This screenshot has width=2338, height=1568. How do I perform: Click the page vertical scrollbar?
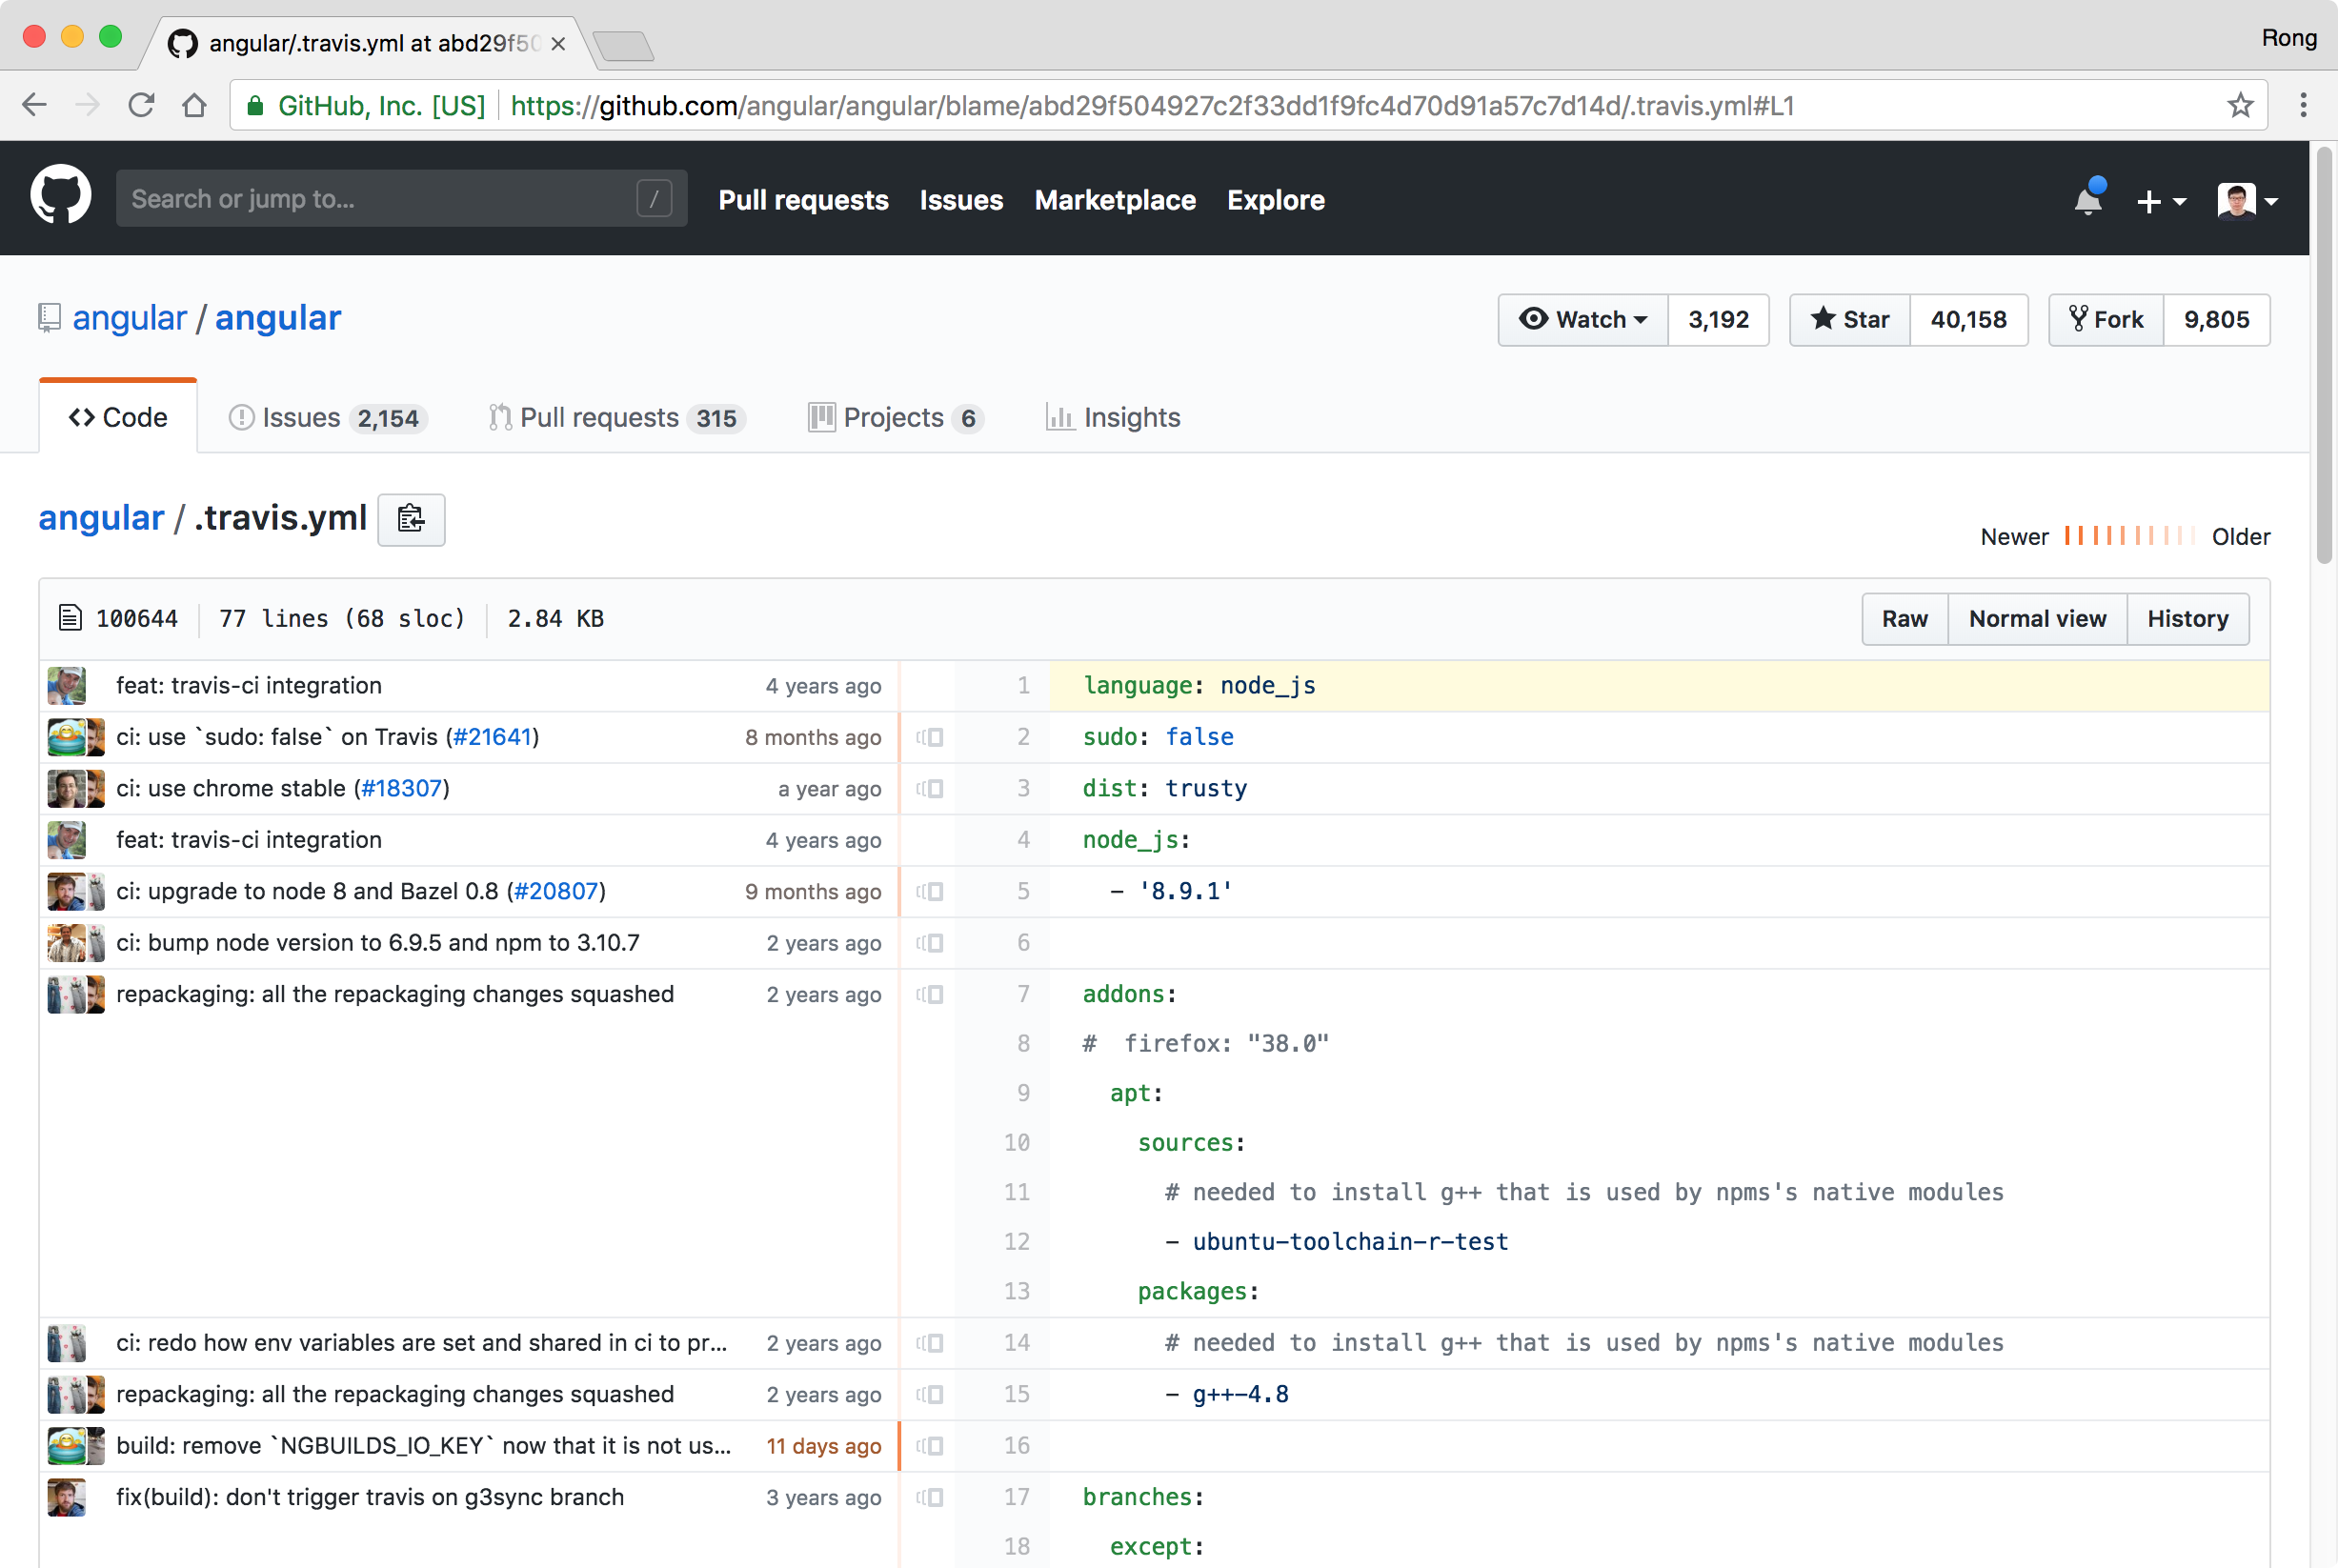click(2324, 357)
